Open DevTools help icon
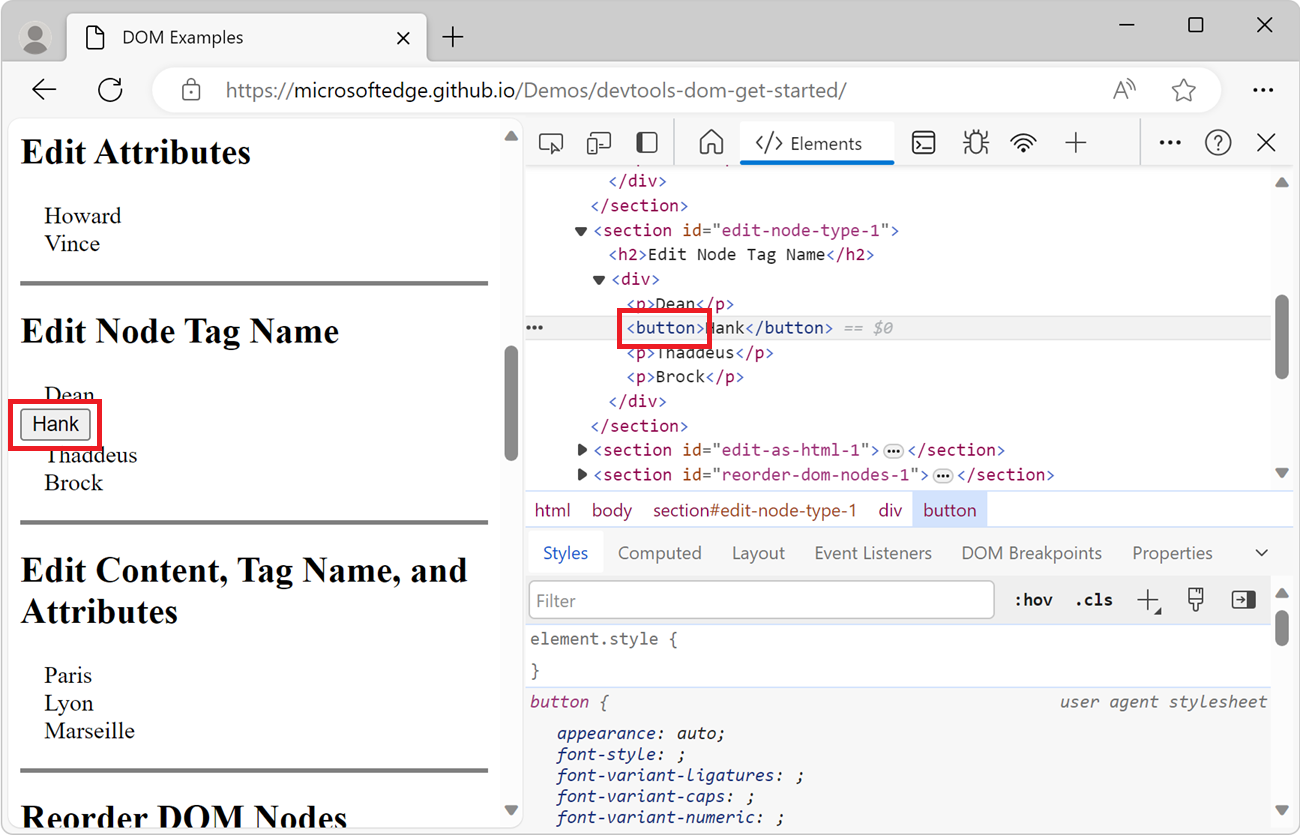Image resolution: width=1300 pixels, height=835 pixels. point(1217,142)
